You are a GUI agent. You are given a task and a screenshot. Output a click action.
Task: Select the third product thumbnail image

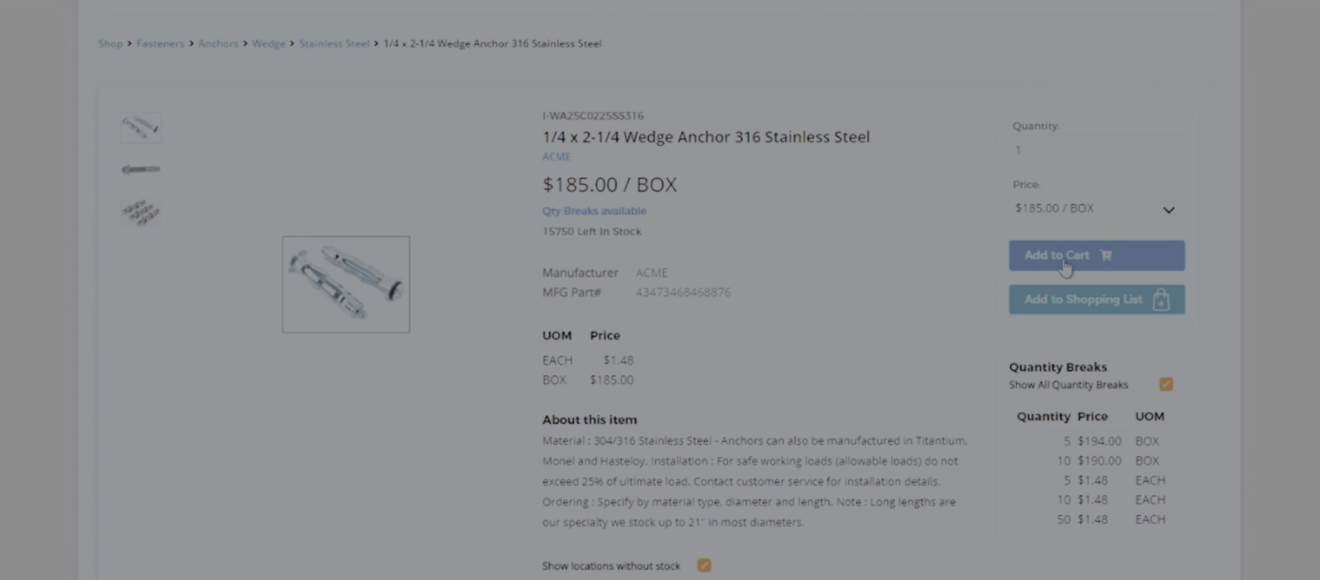[x=140, y=211]
